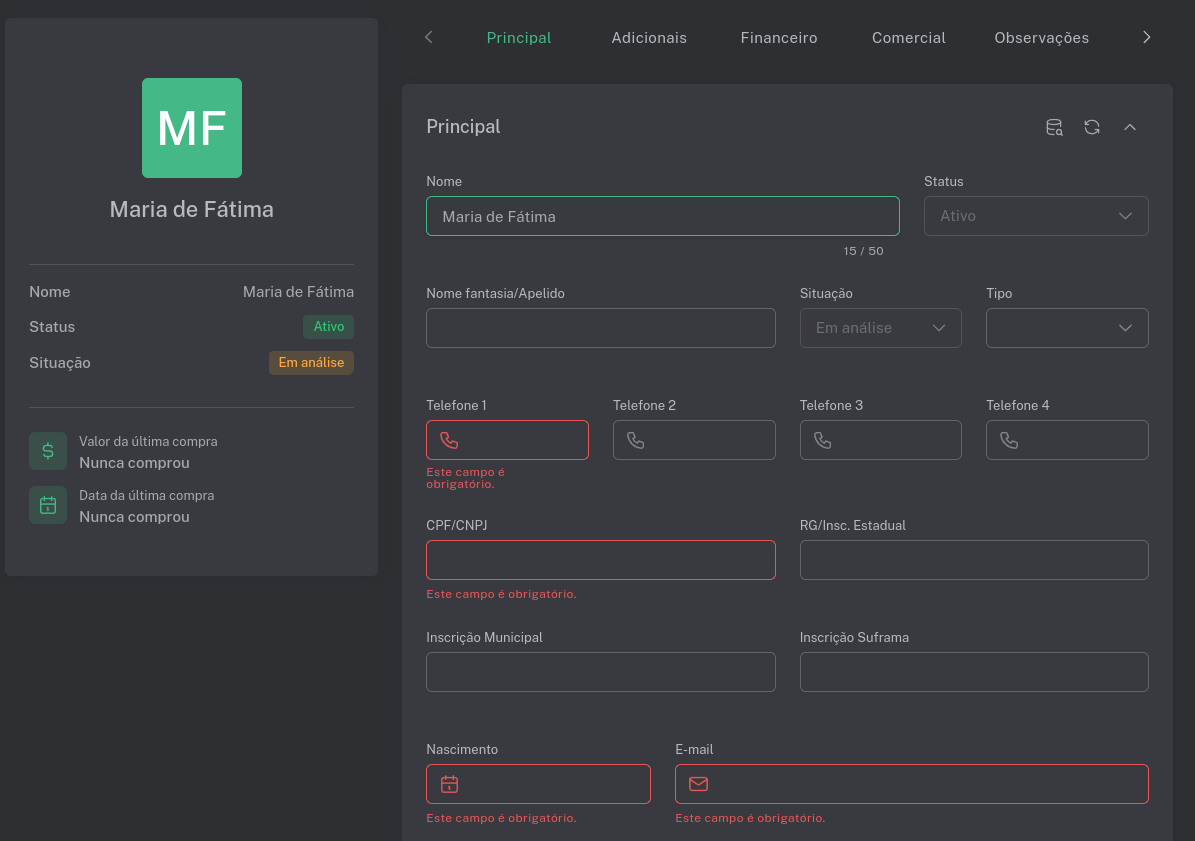Open the Tipo dropdown
The height and width of the screenshot is (841, 1195).
click(1066, 328)
